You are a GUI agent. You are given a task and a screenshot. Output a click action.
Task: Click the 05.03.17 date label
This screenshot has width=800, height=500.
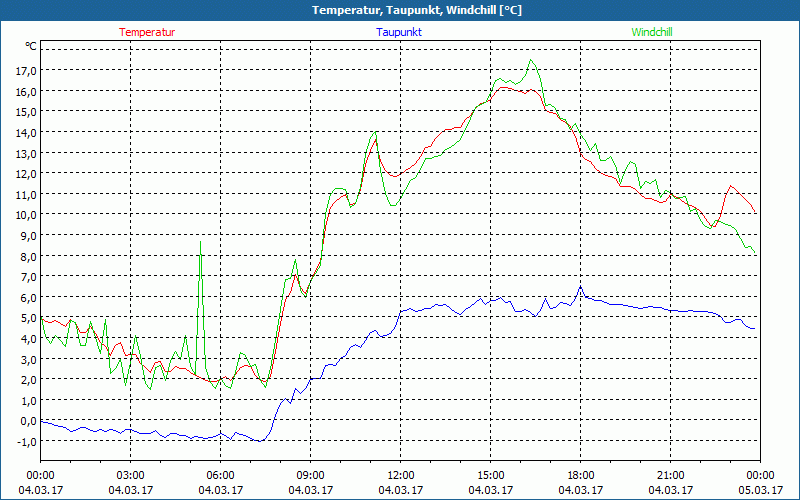(761, 490)
